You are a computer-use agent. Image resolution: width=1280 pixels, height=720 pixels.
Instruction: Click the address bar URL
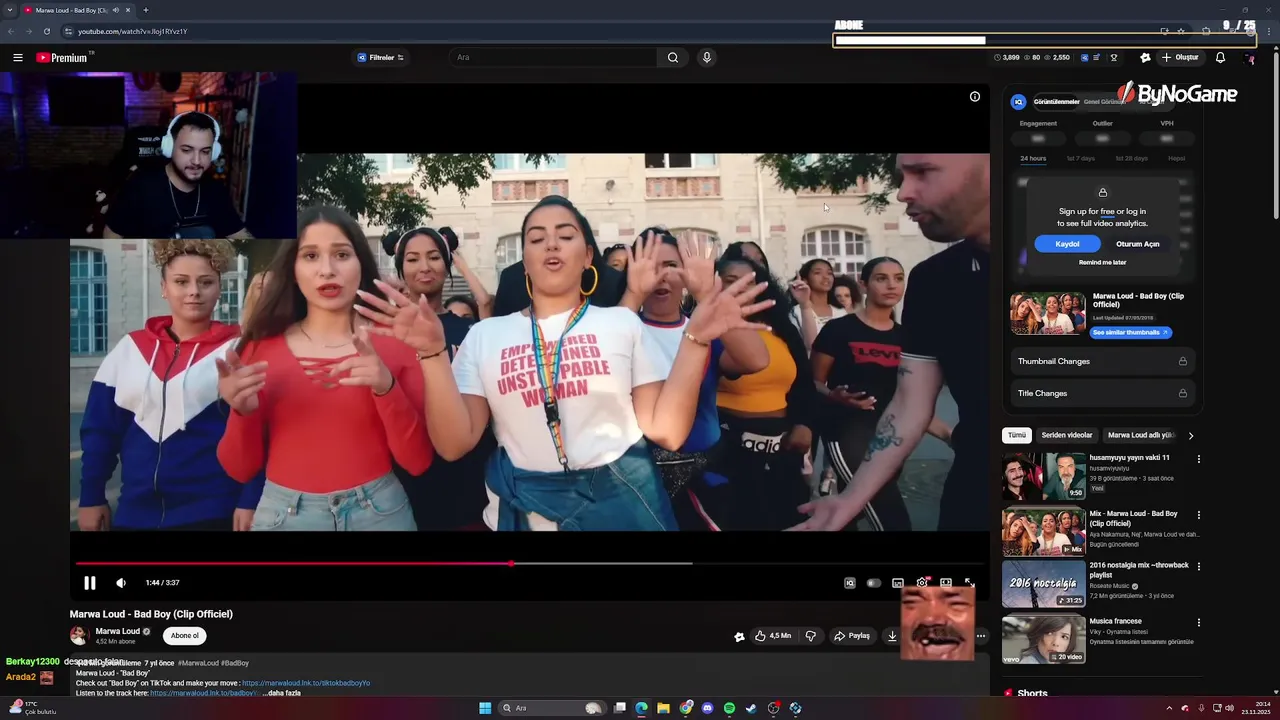tap(132, 31)
